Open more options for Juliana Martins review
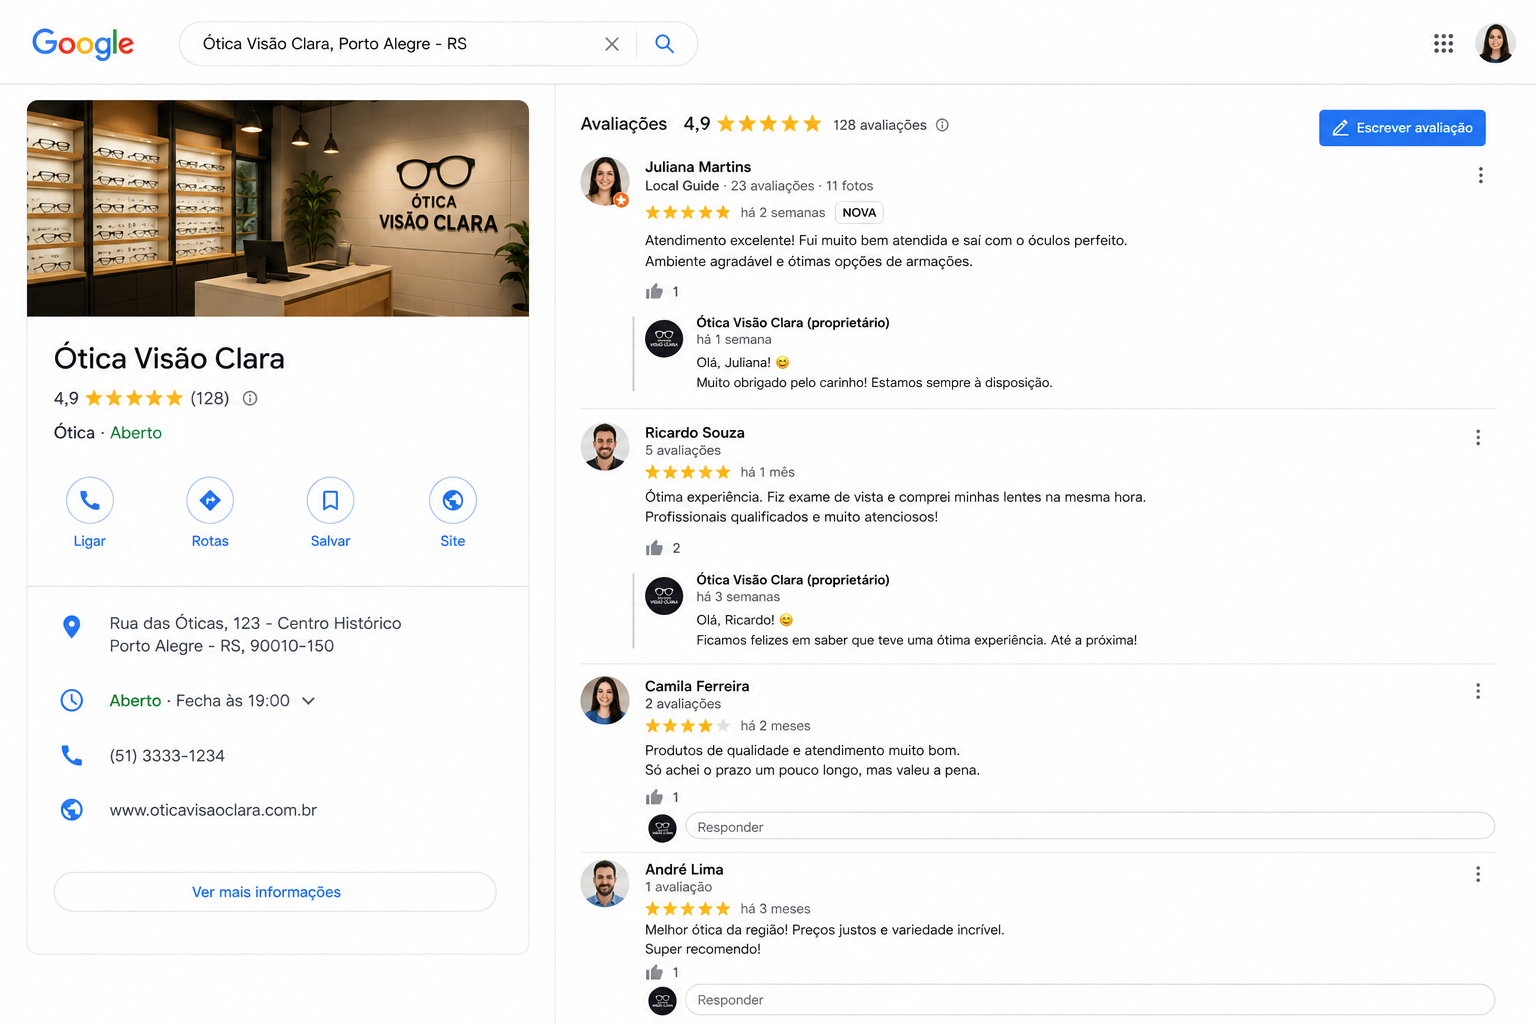 [1480, 175]
